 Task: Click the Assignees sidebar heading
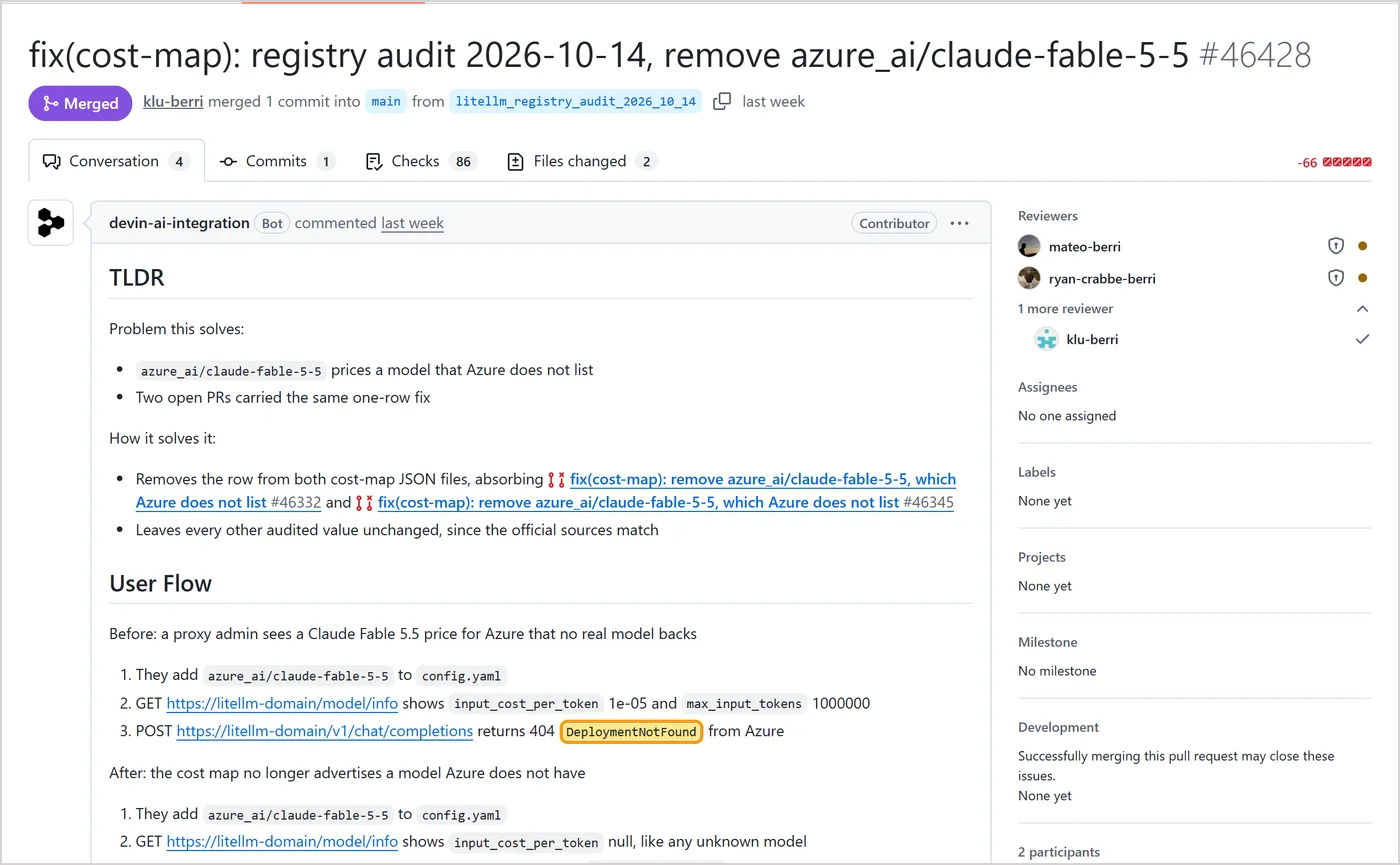pos(1048,387)
